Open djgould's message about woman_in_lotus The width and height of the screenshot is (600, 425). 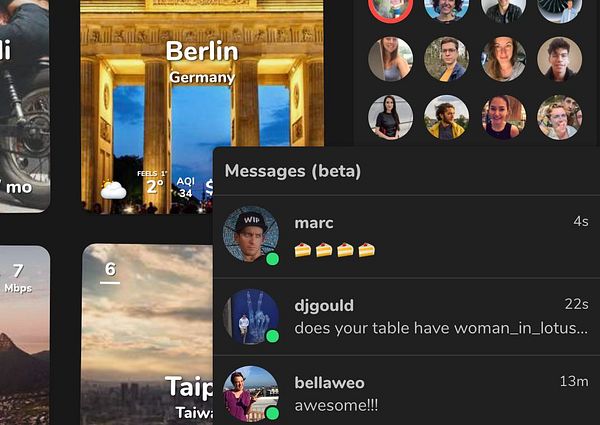[x=406, y=317]
